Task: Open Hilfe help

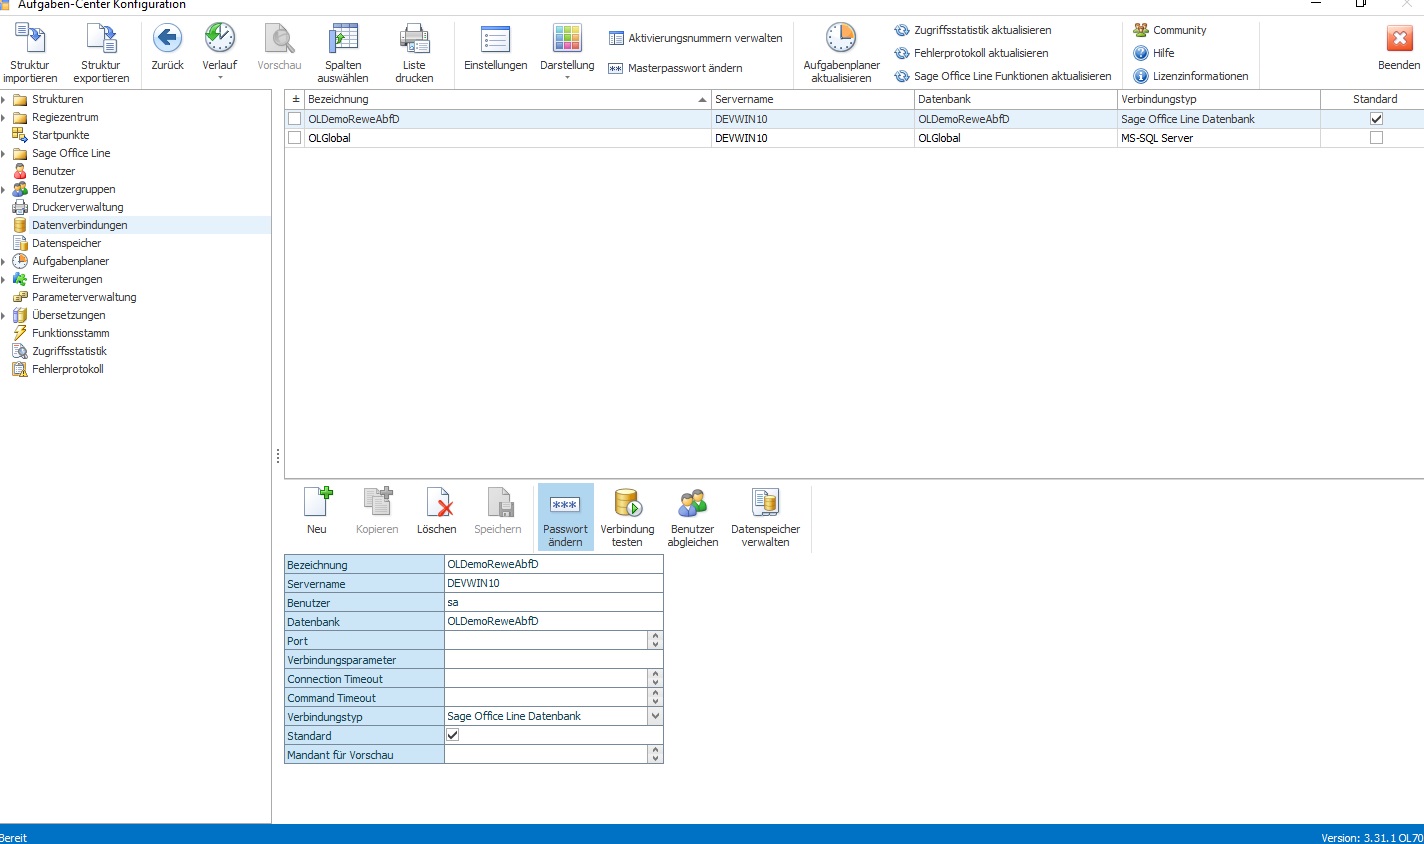Action: pyautogui.click(x=1154, y=53)
